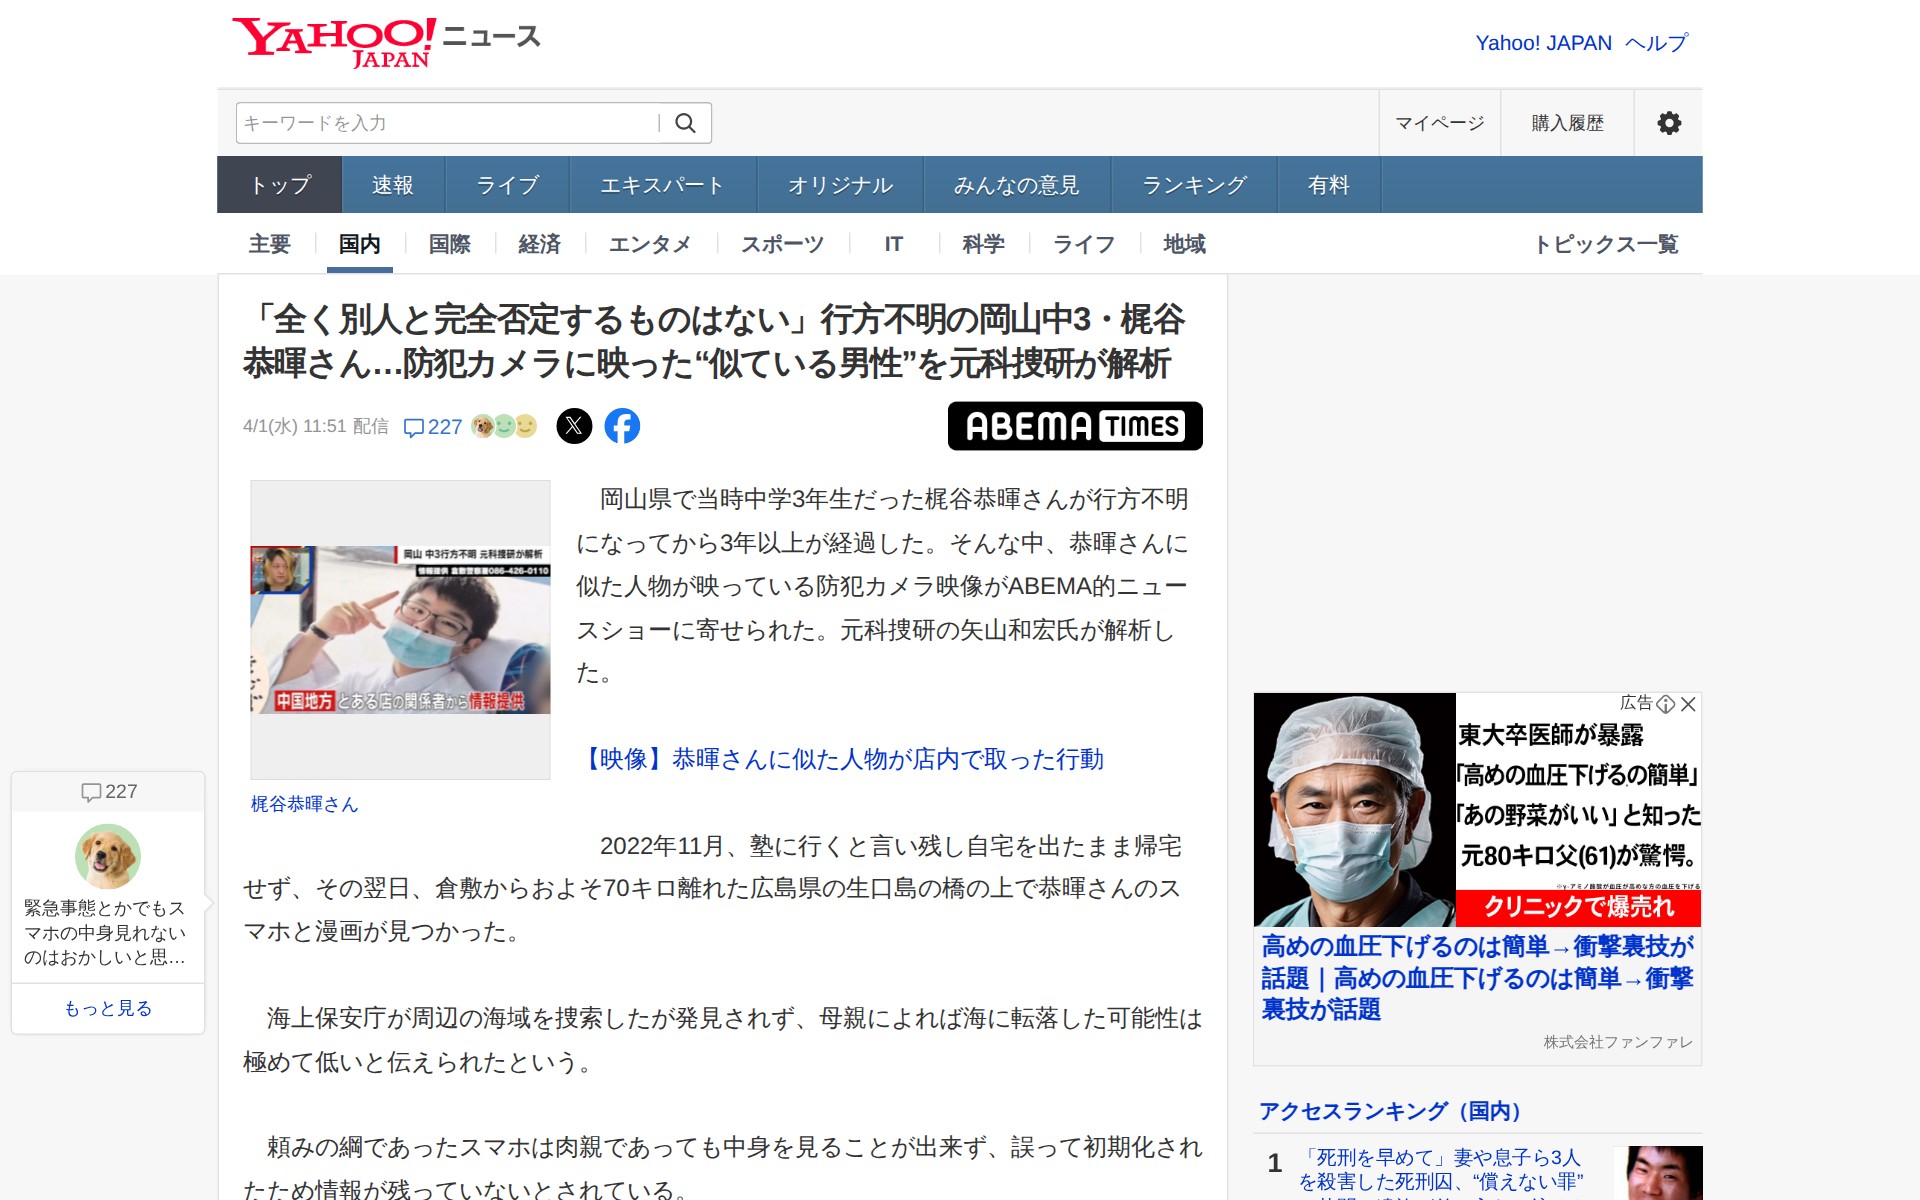The height and width of the screenshot is (1200, 1920).
Task: Click the reaction emoji icons
Action: (x=504, y=426)
